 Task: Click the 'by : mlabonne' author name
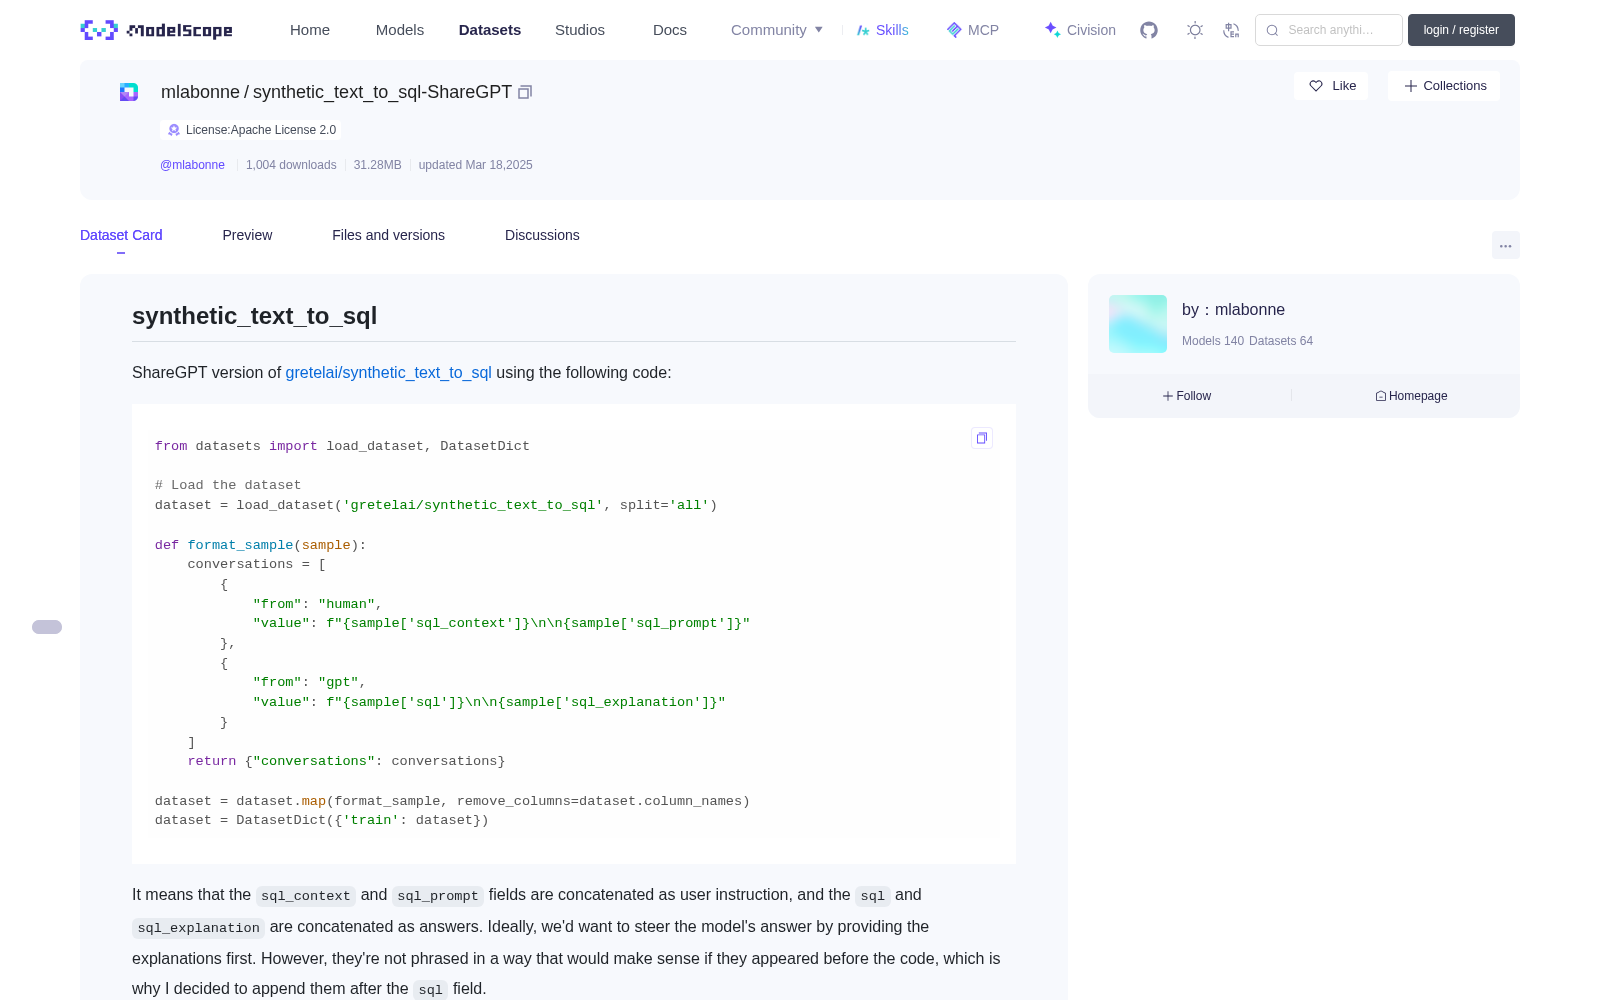(1233, 310)
